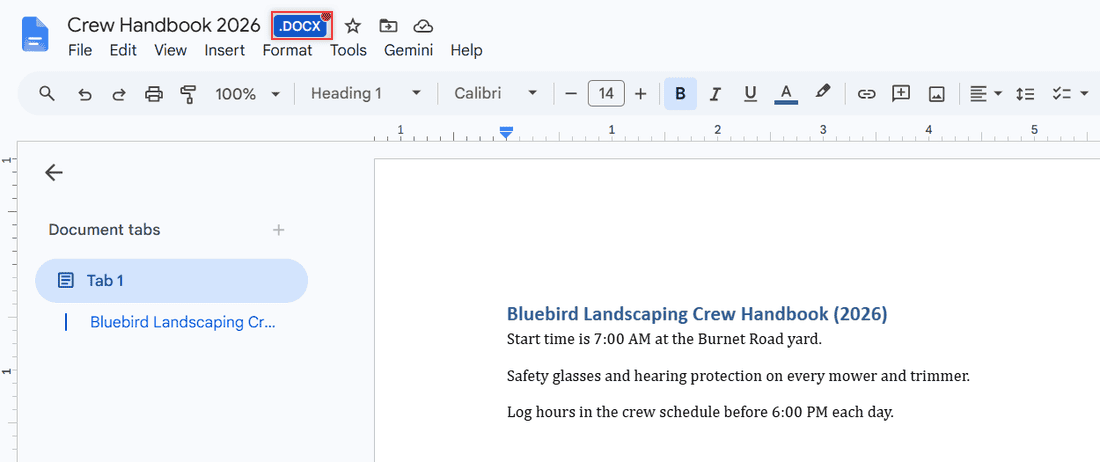Open the Heading 1 style dropdown
Screen dimensions: 1100x462
tap(365, 94)
